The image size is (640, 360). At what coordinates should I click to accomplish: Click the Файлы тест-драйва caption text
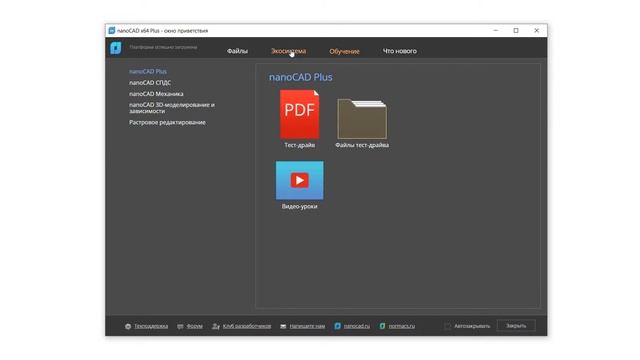tap(362, 145)
